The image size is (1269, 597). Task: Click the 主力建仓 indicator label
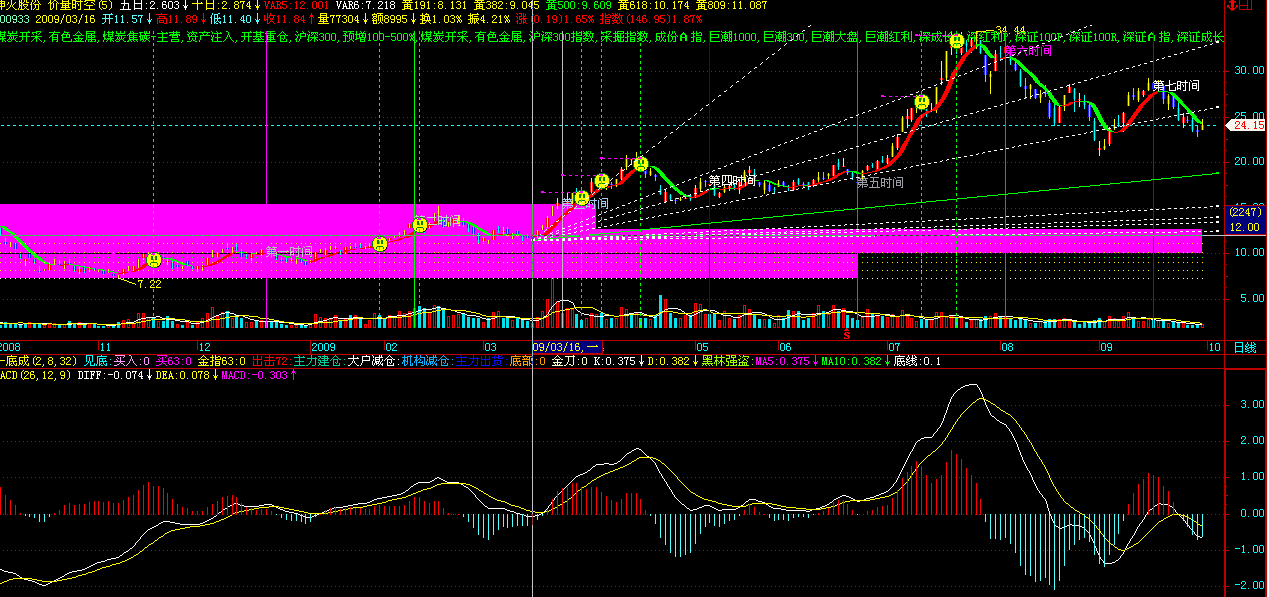(x=317, y=361)
